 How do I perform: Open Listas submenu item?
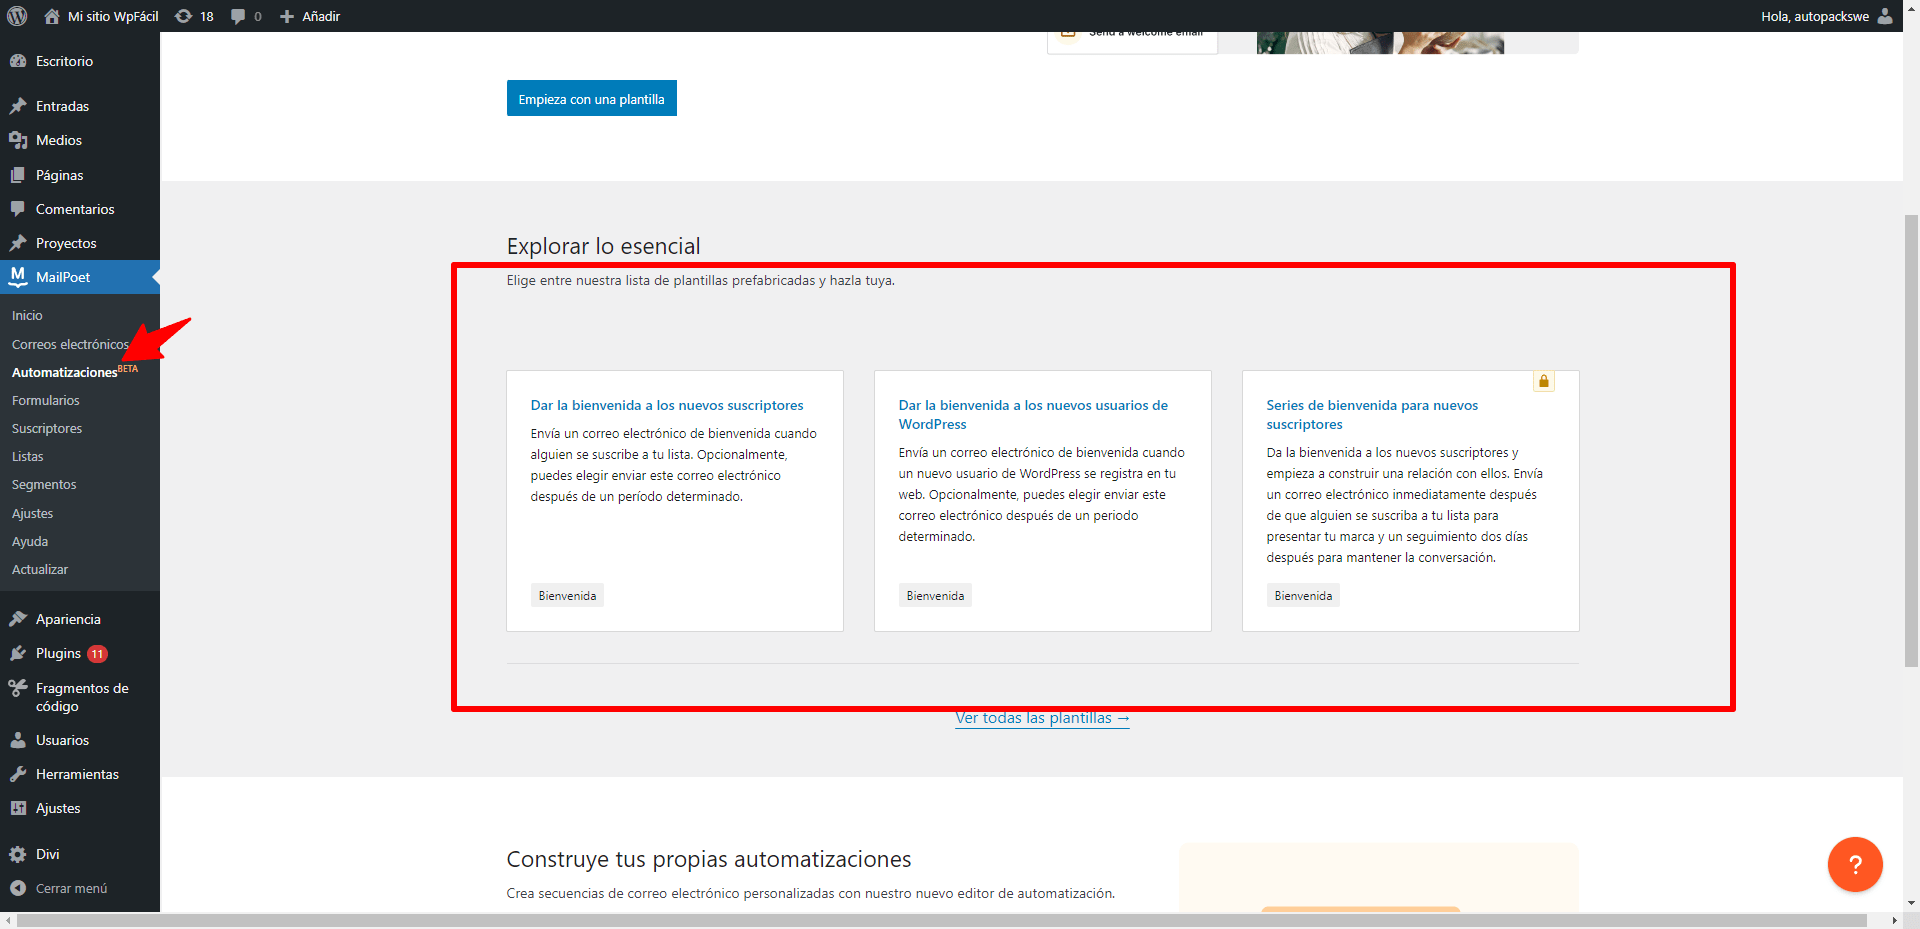tap(28, 456)
